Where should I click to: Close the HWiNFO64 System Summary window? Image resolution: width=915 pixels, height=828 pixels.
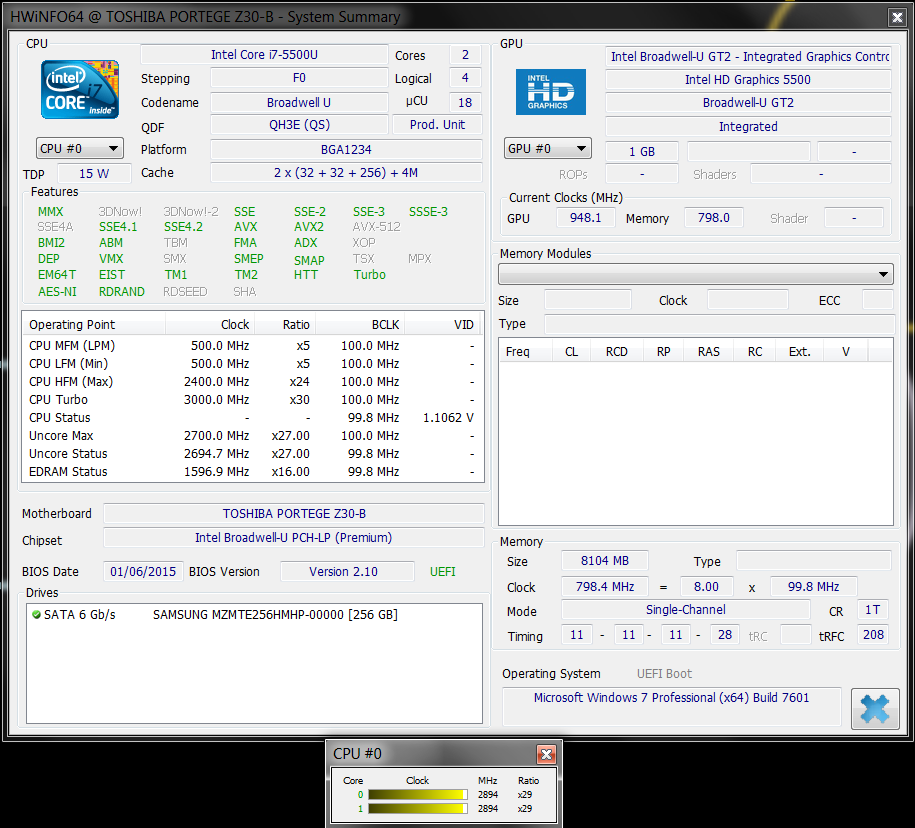897,18
